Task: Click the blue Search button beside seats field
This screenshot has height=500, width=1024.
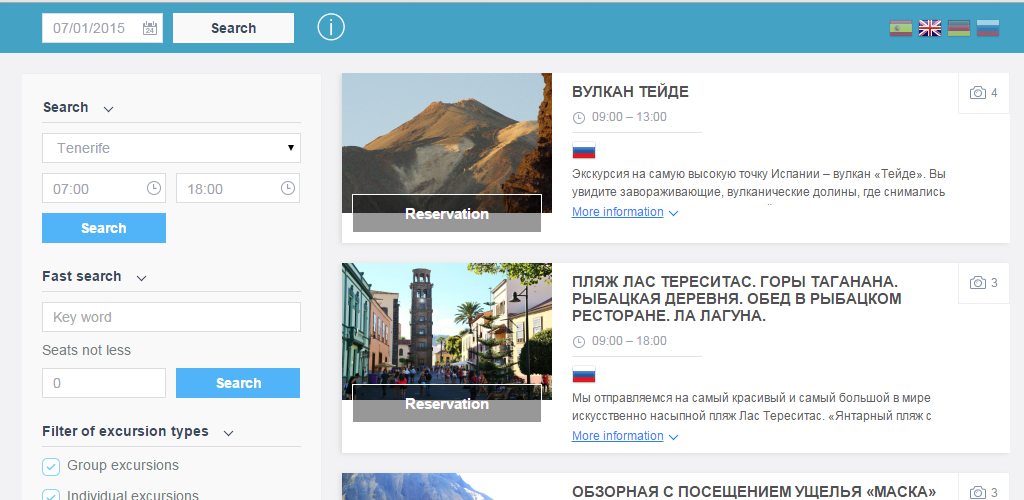Action: pos(238,383)
